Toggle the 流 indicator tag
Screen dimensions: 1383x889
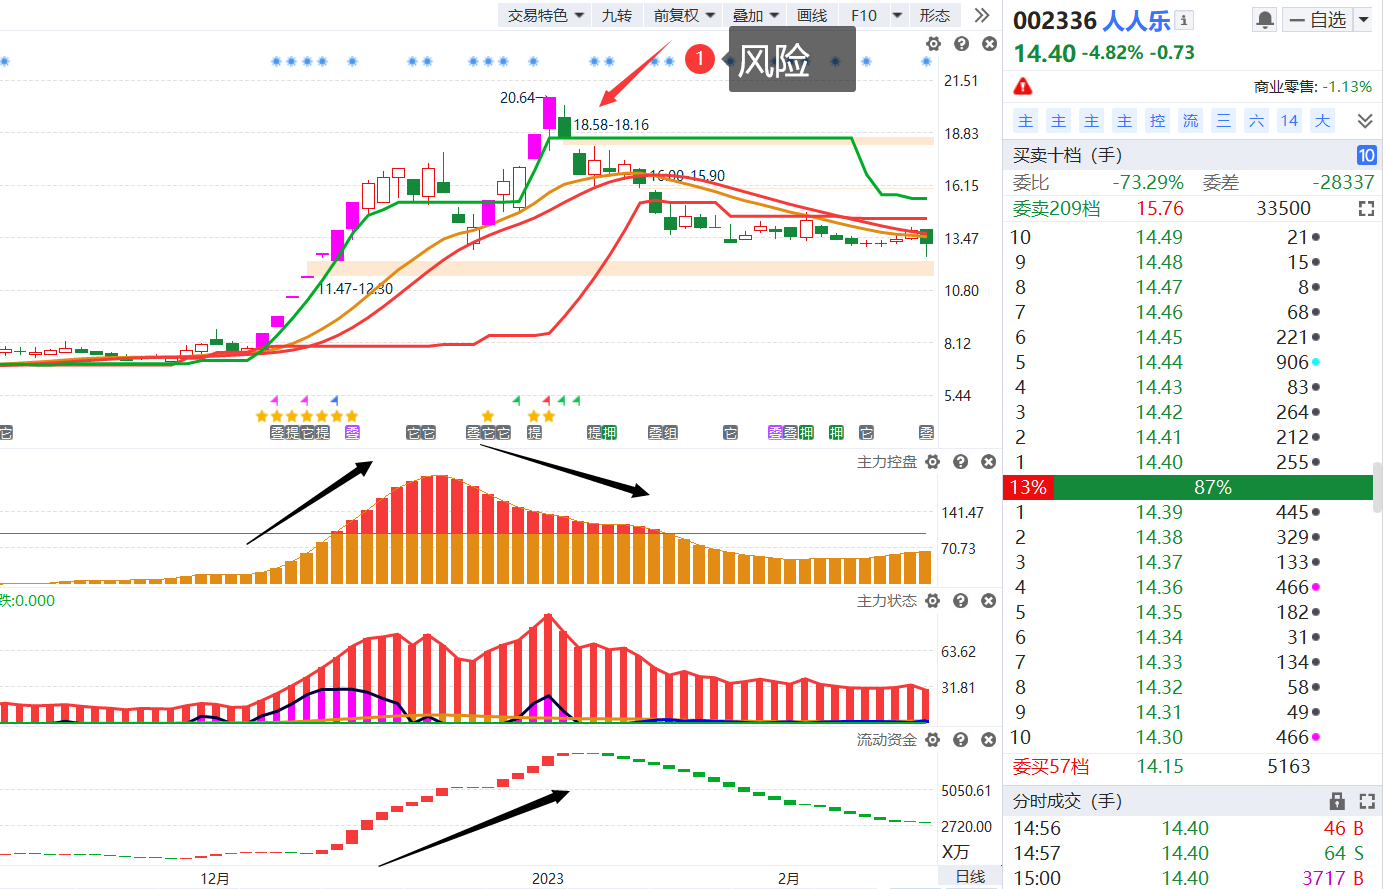1191,121
